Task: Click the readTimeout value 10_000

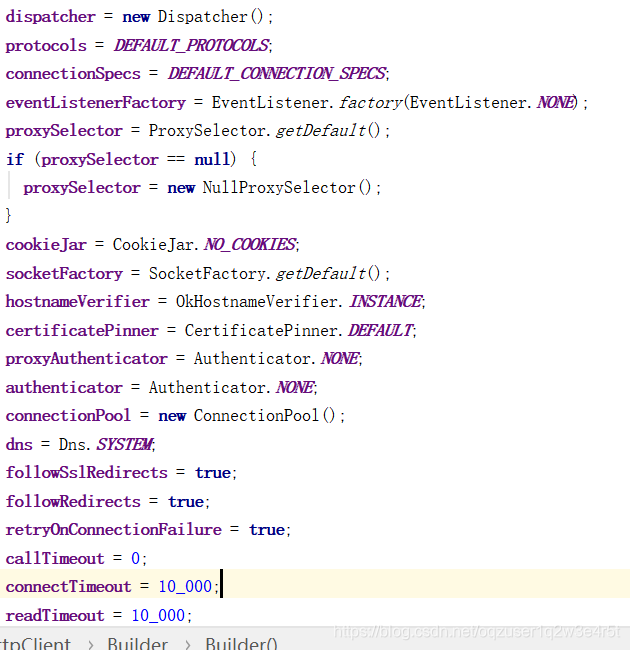Action: (x=158, y=615)
